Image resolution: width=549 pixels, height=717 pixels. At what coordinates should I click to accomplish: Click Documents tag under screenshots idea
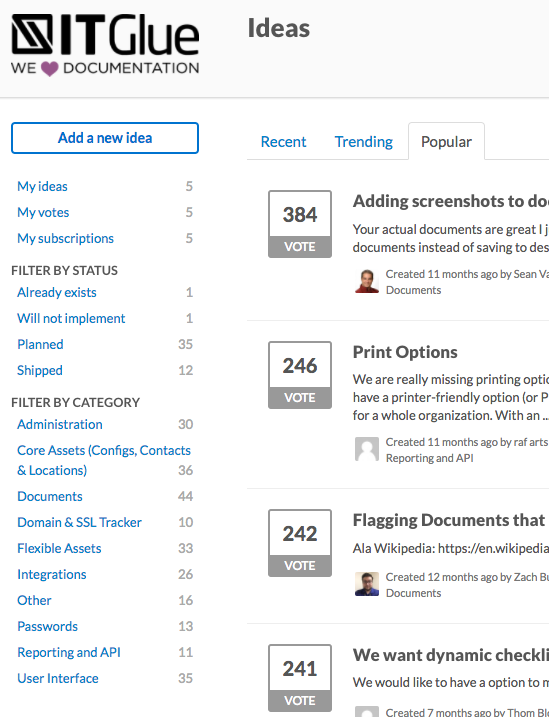point(413,290)
